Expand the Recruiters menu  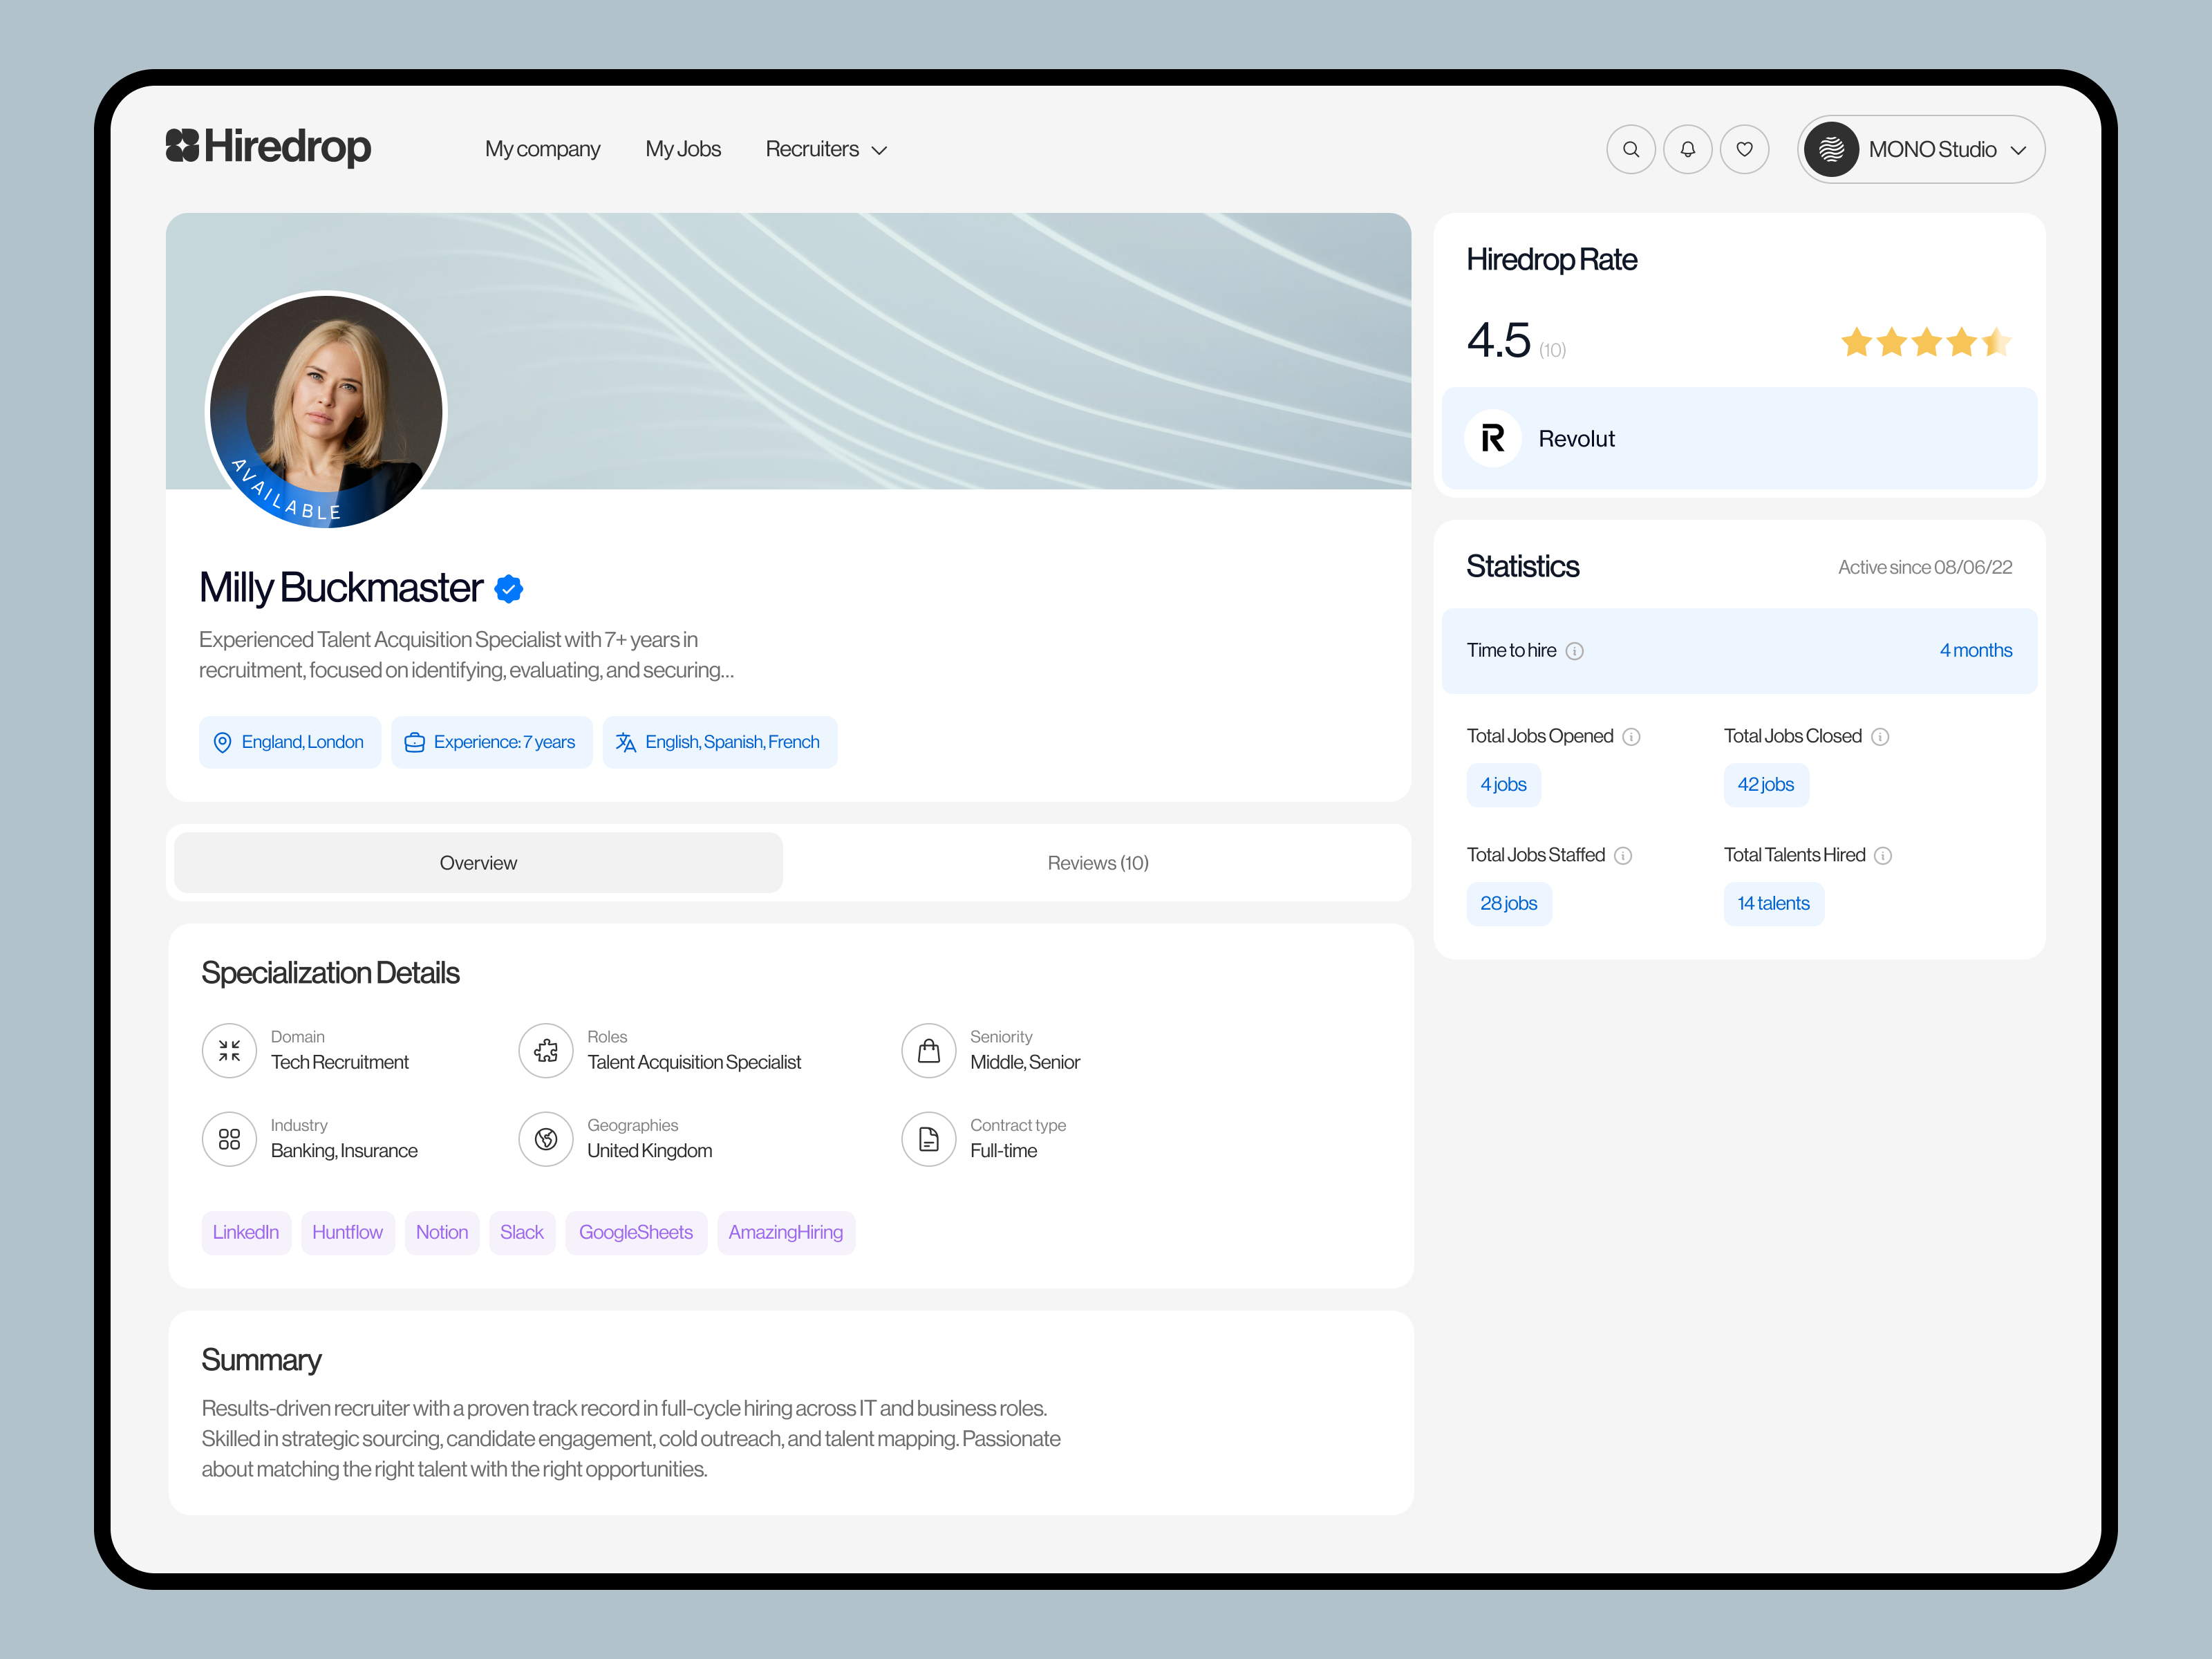tap(826, 148)
